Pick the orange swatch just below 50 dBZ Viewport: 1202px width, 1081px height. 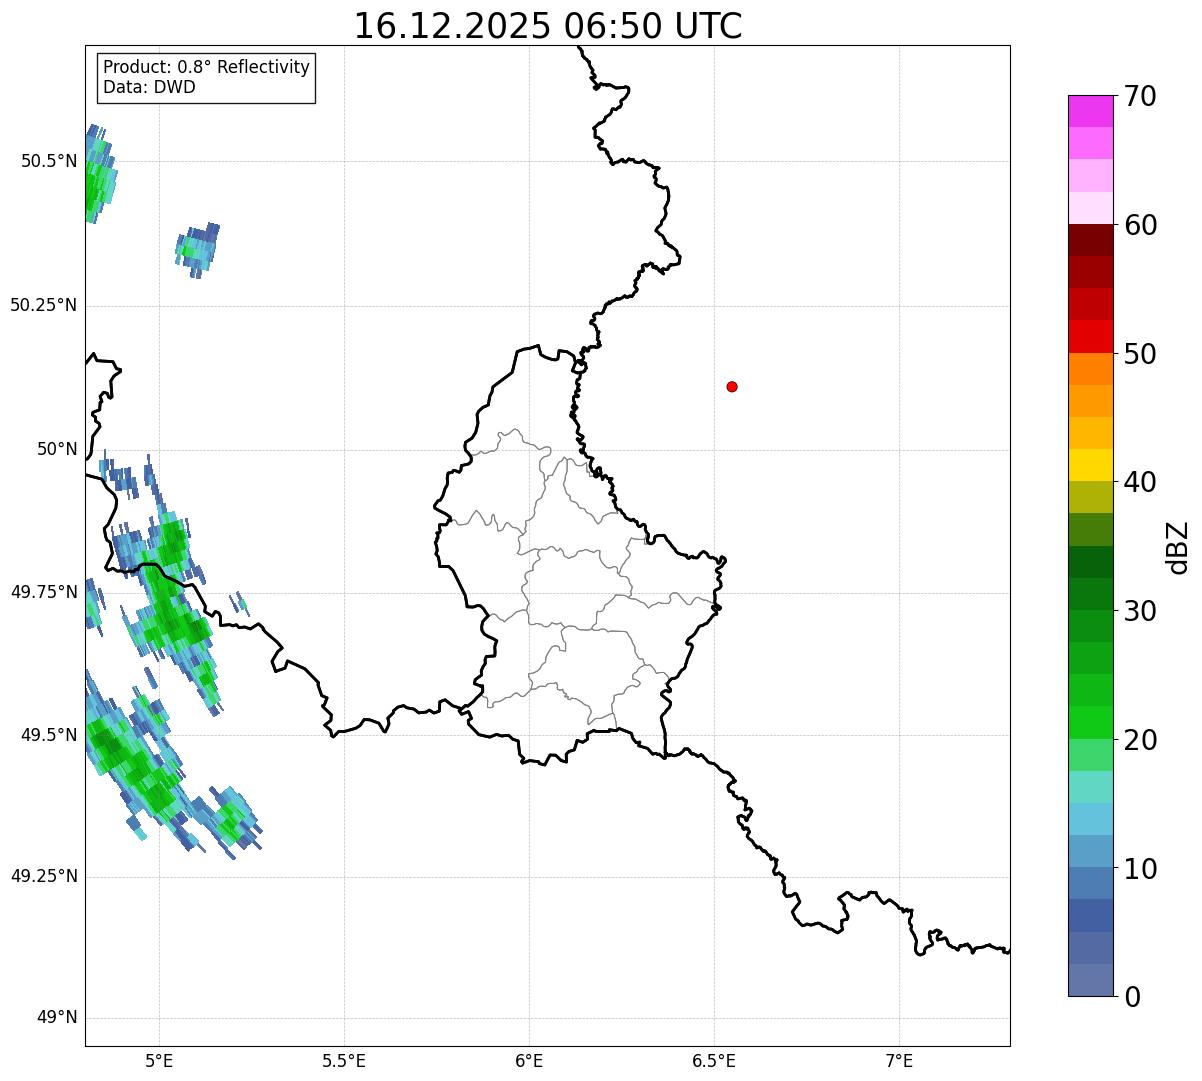[1091, 369]
